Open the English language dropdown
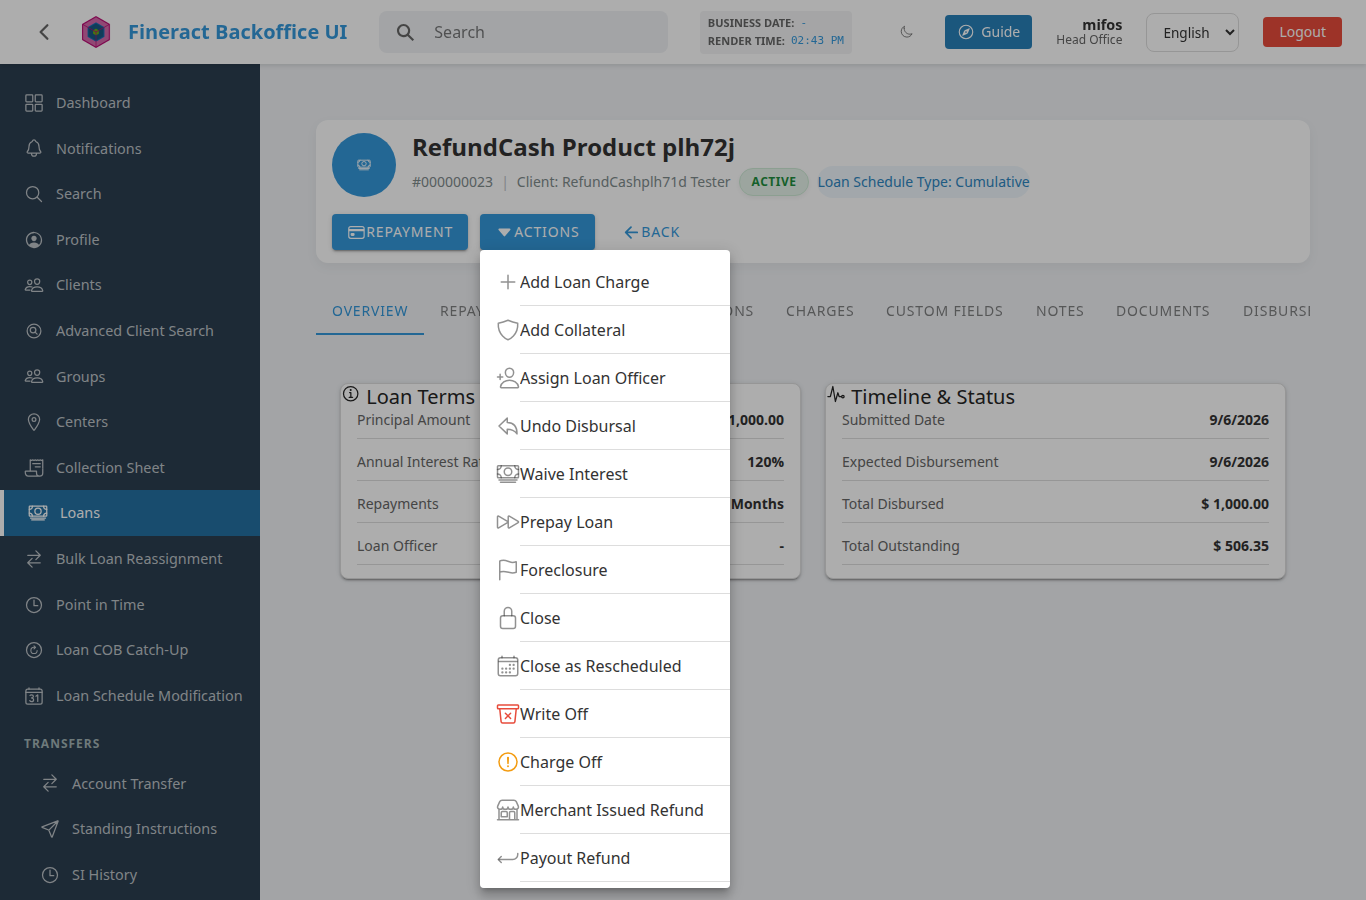Viewport: 1366px width, 900px height. click(x=1192, y=32)
